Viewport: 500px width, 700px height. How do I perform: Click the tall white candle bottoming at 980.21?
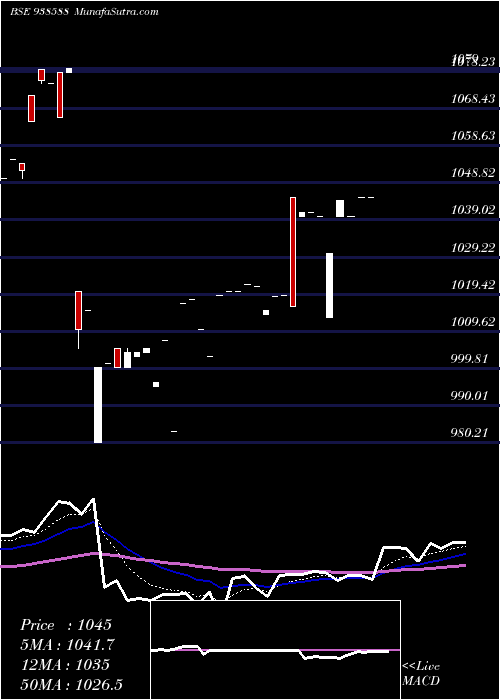pos(98,405)
